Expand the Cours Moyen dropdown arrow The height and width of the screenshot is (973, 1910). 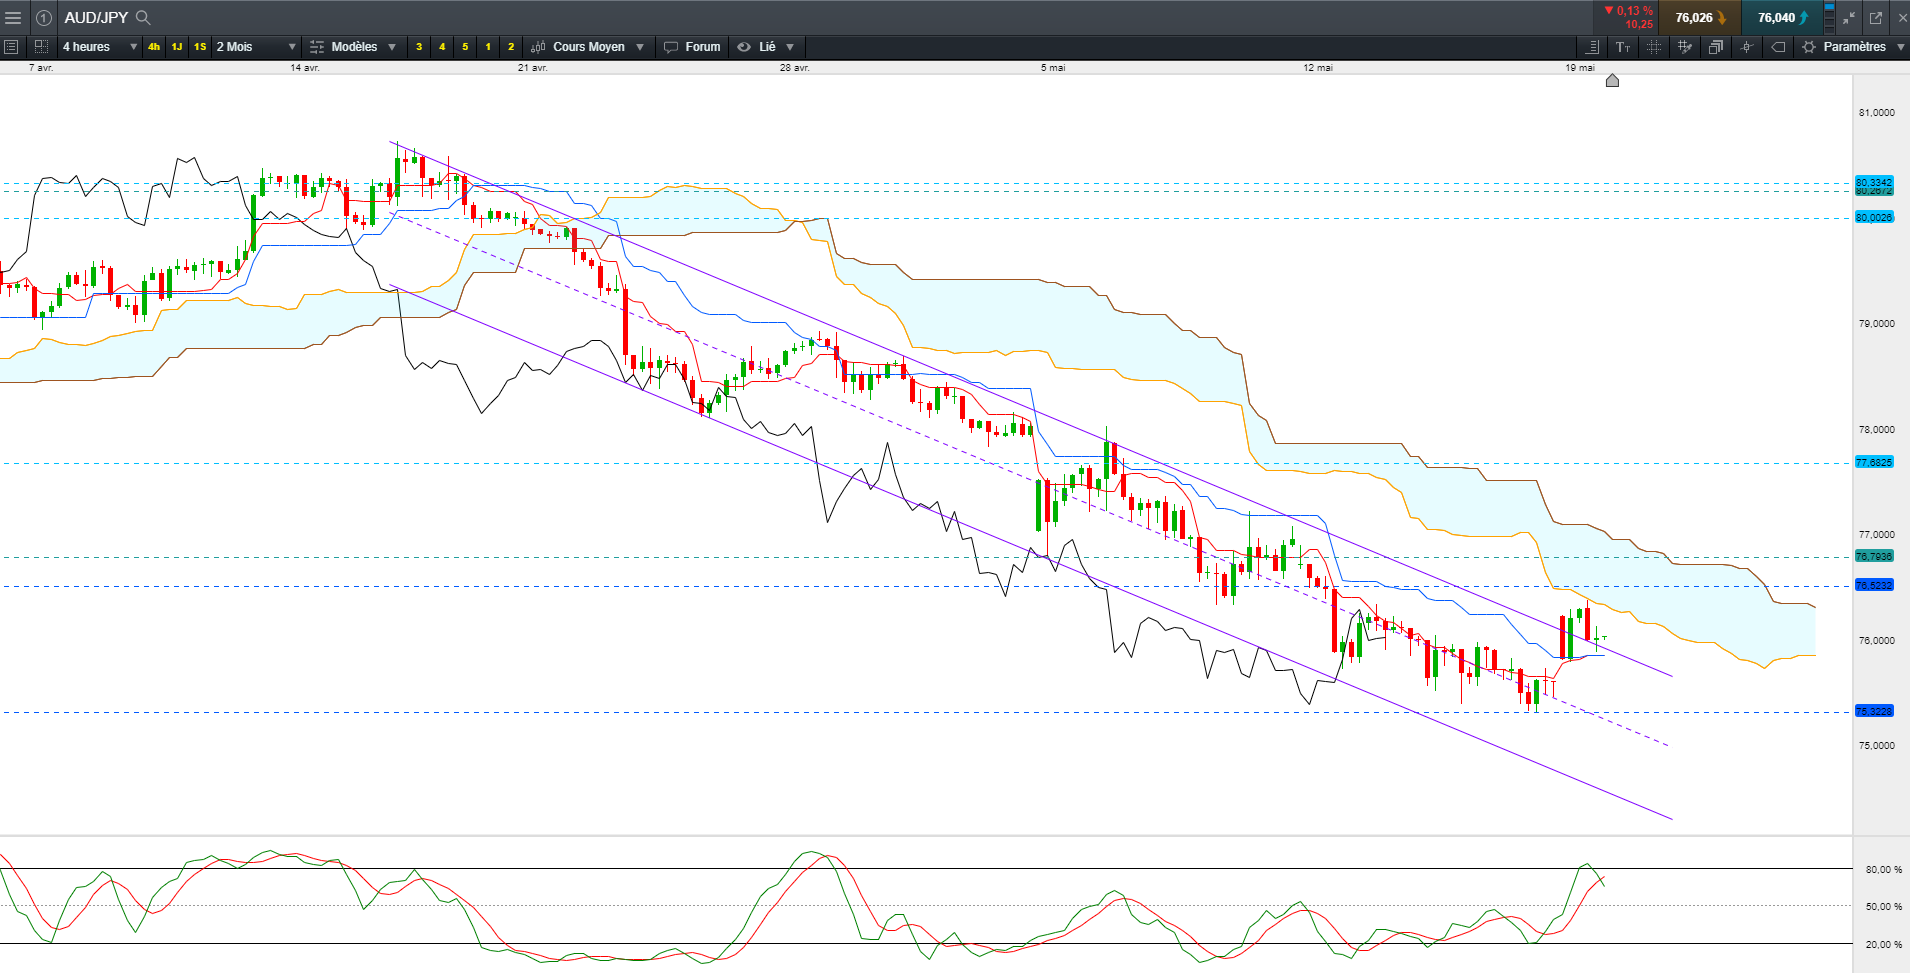coord(640,47)
